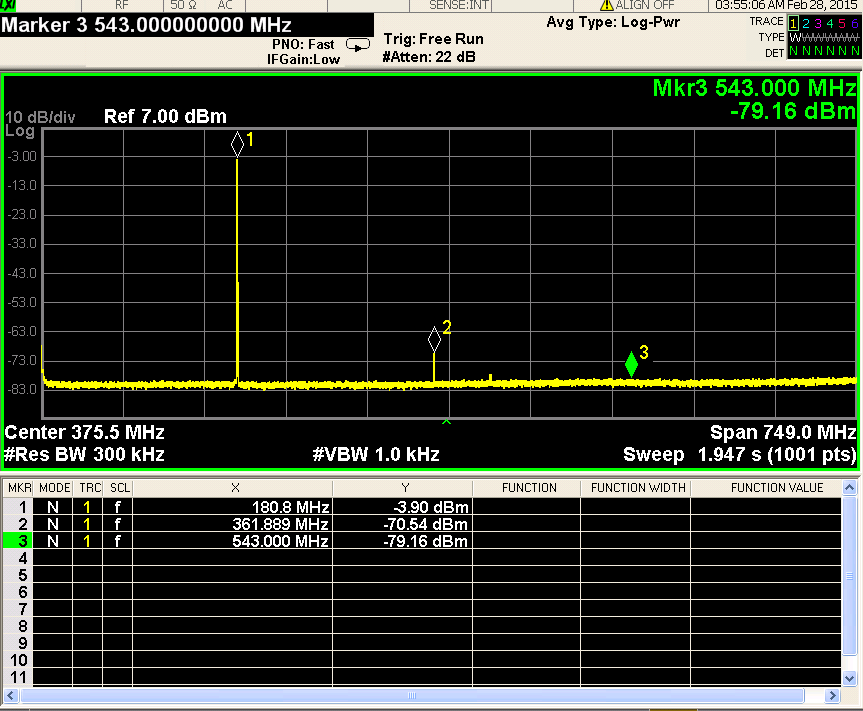Click the Center 375.5 MHz readout

tap(85, 433)
